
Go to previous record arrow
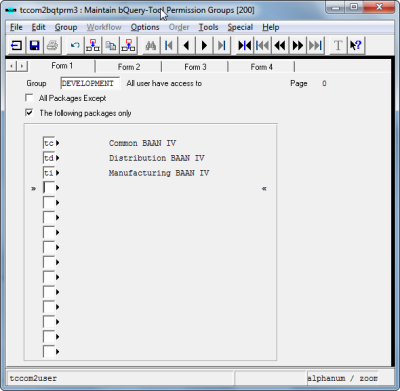click(186, 45)
